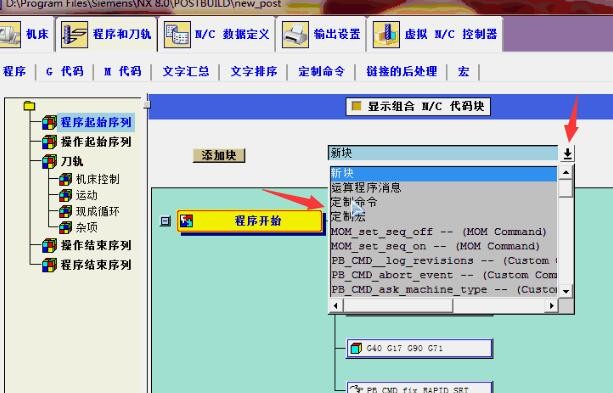Collapse the 程序开始 event with the minus box
This screenshot has width=613, height=393.
[165, 222]
